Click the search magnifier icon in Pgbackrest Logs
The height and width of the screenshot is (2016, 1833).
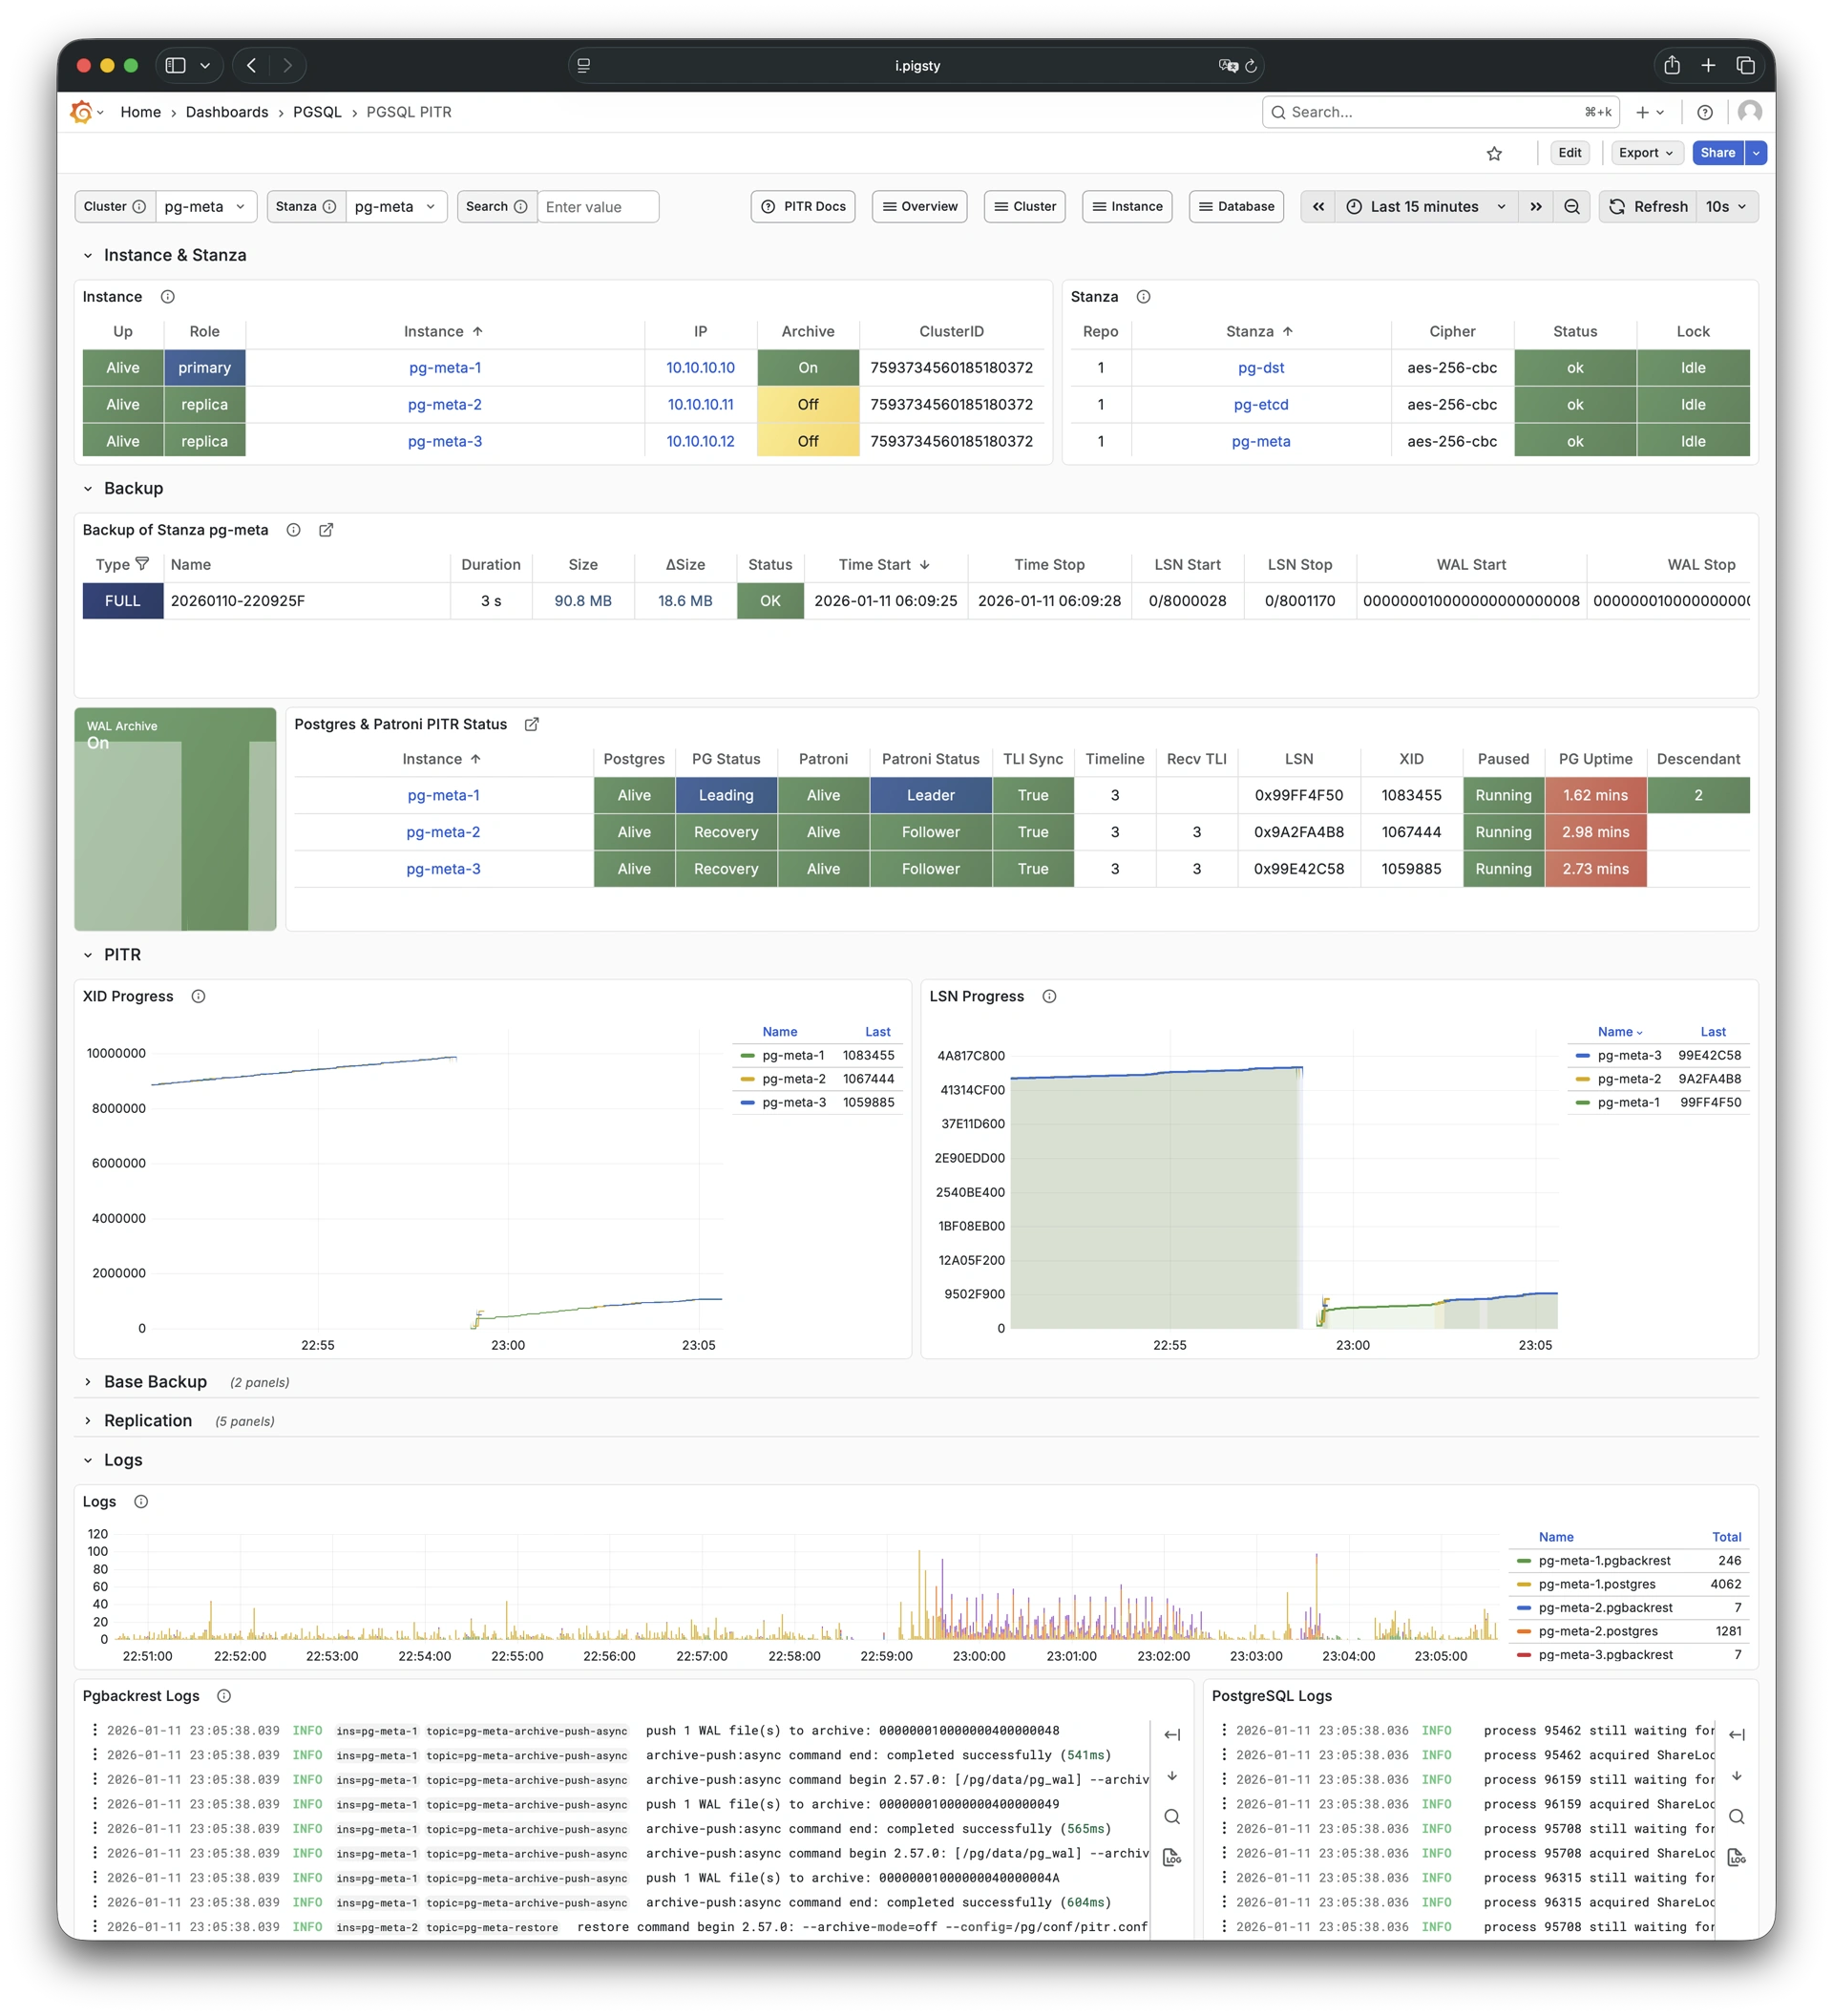tap(1172, 1817)
